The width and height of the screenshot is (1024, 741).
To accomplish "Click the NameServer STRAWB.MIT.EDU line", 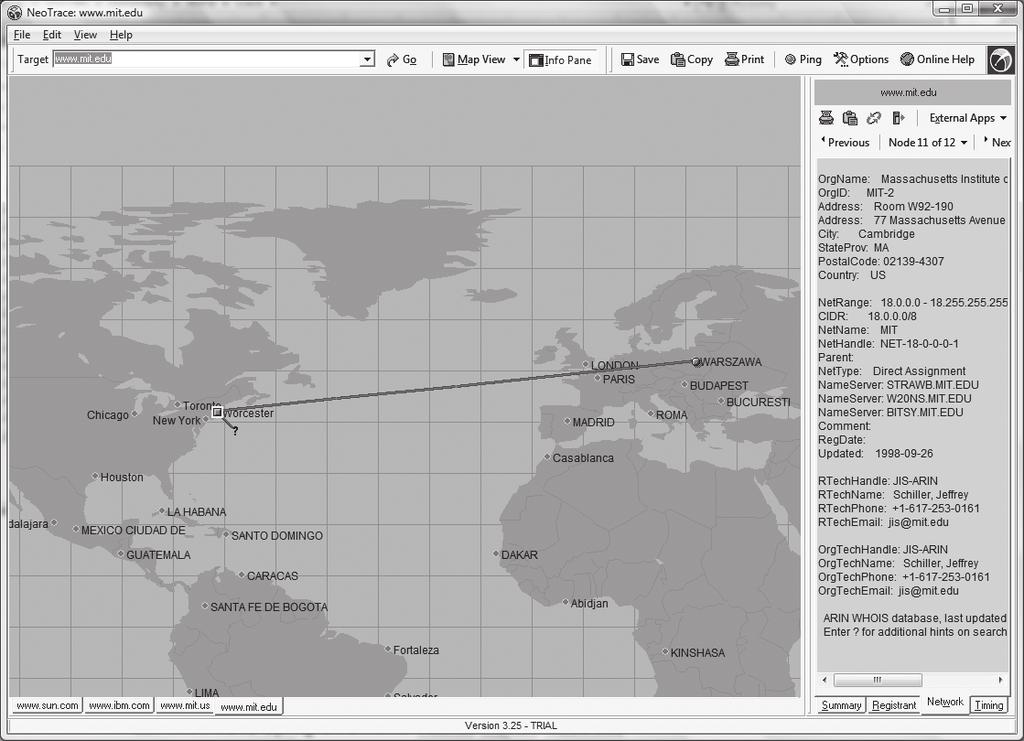I will (x=898, y=385).
